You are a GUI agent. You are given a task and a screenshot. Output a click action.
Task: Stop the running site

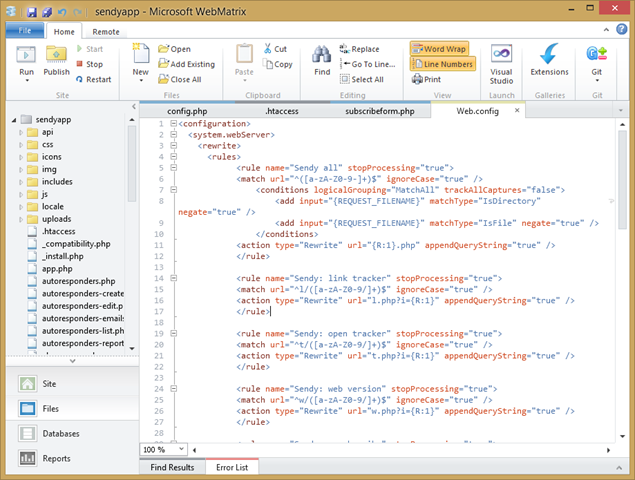89,64
